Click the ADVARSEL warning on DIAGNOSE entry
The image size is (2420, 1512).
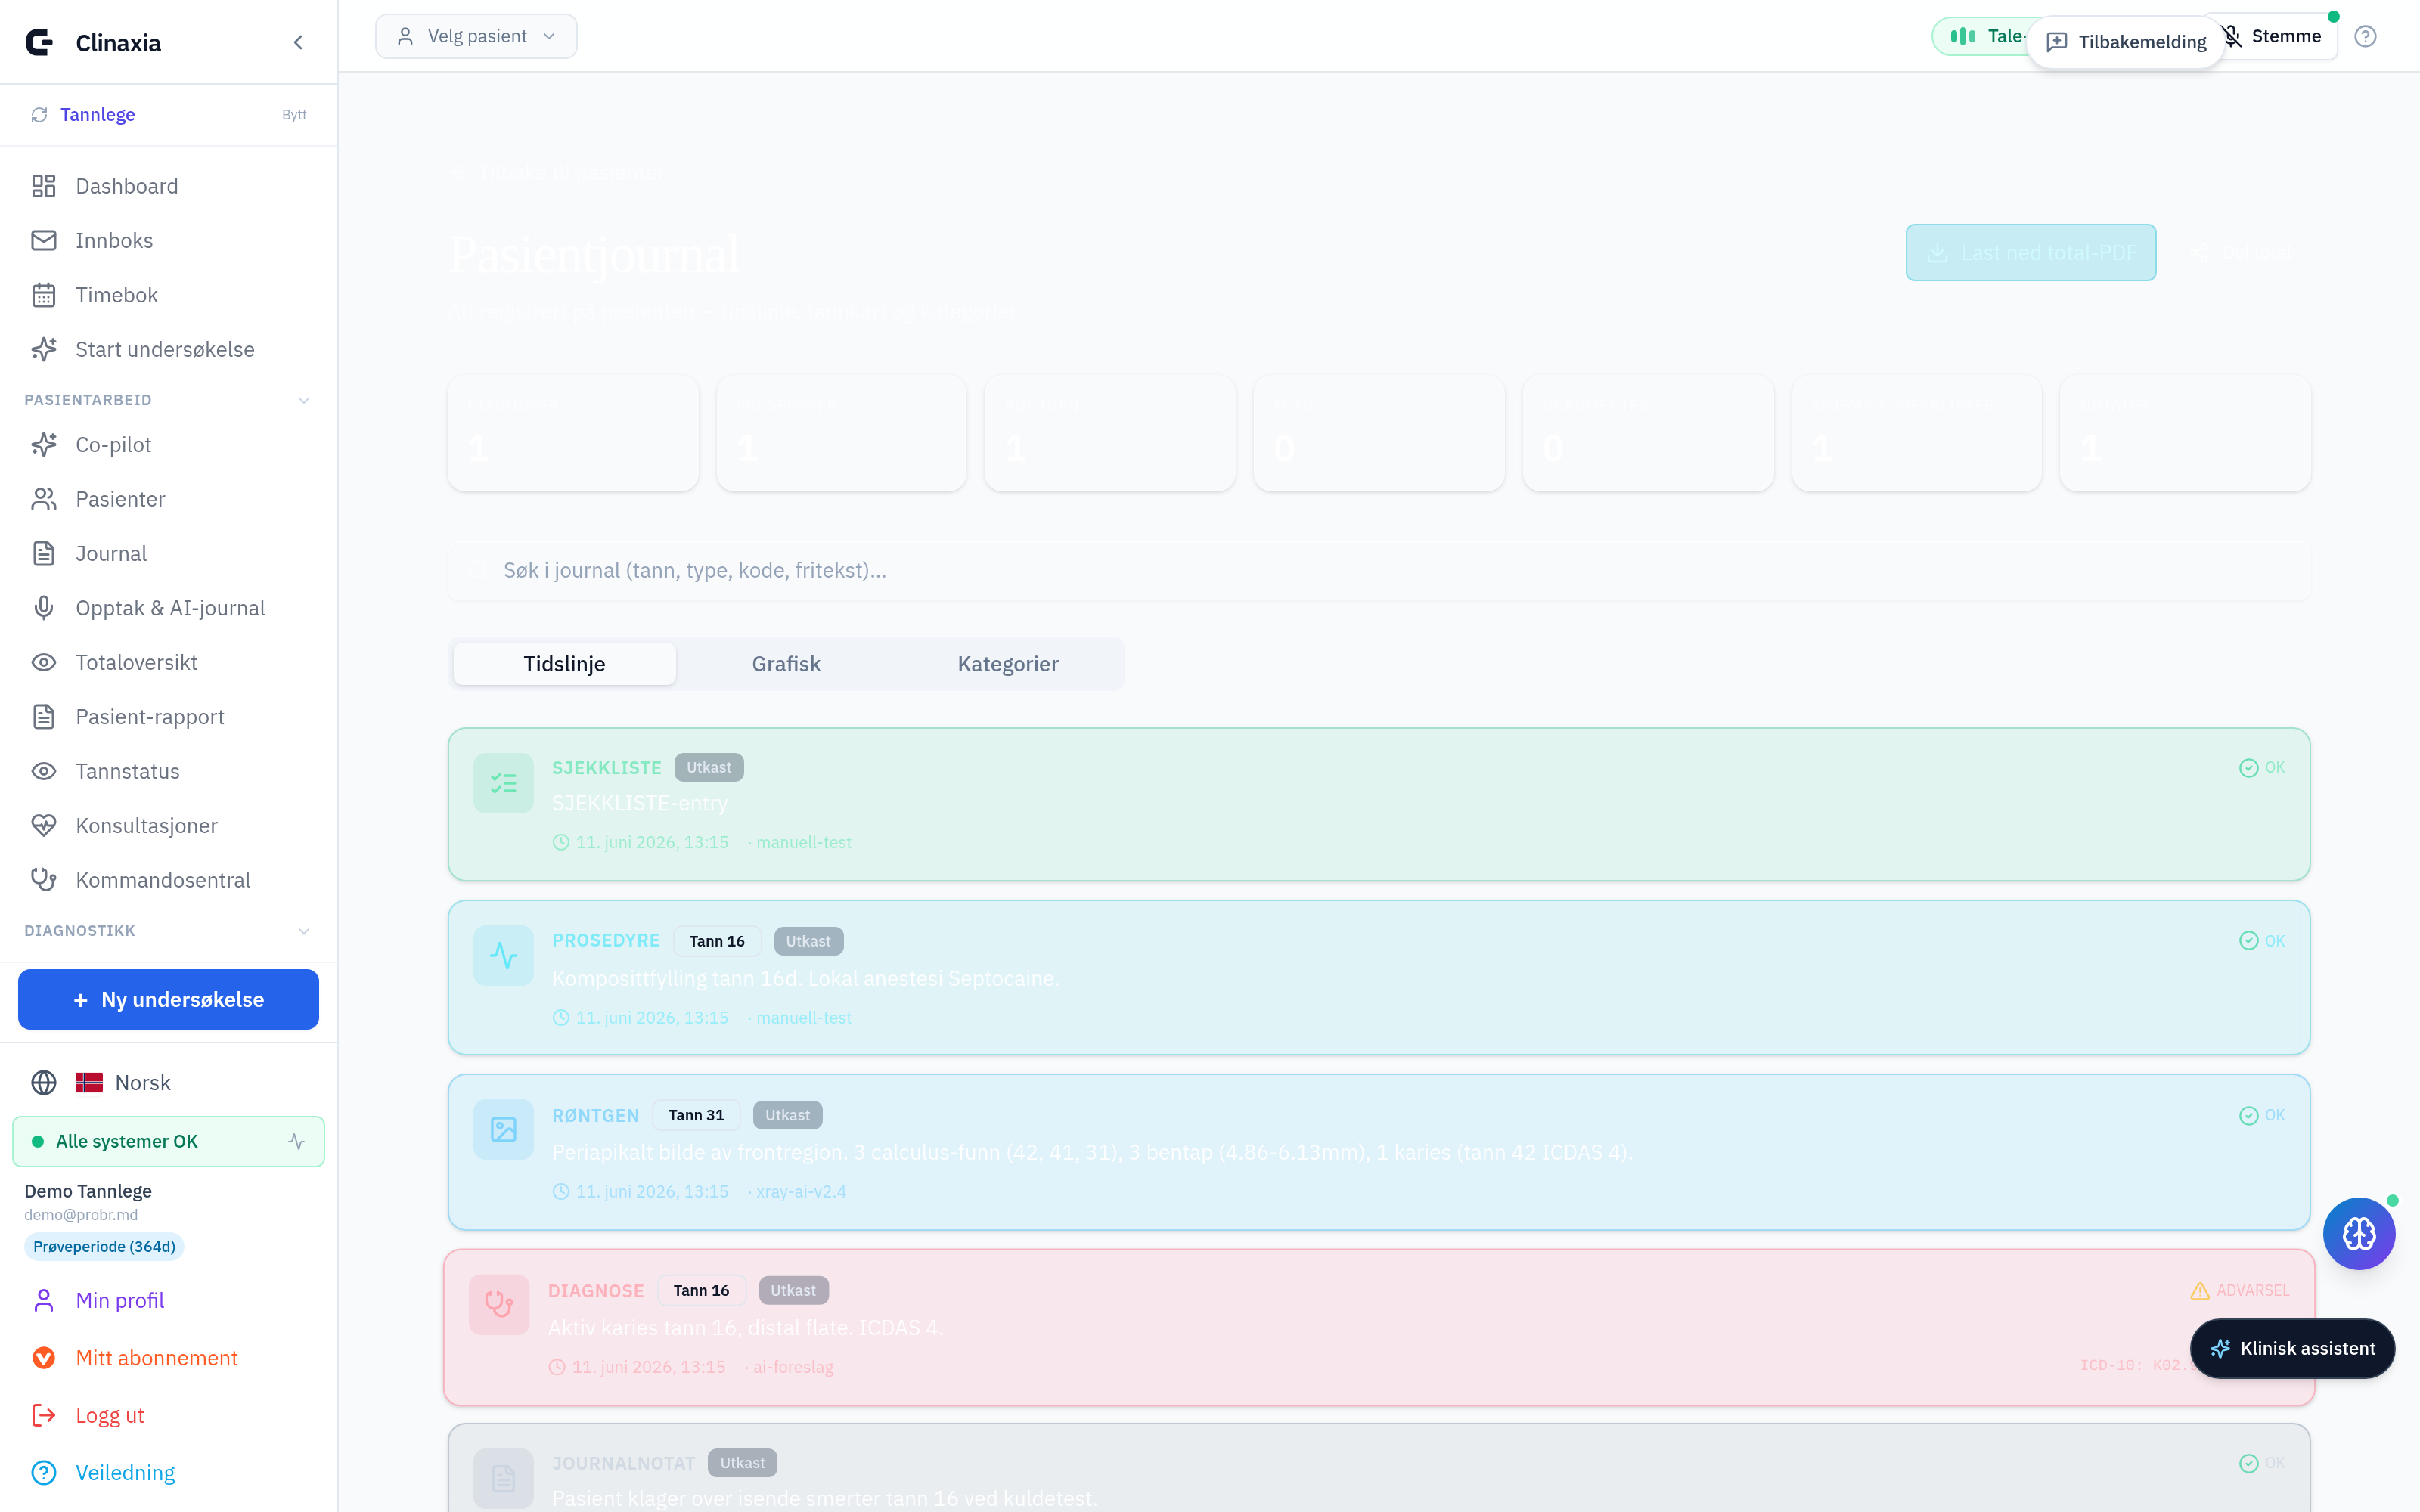click(x=2240, y=1290)
